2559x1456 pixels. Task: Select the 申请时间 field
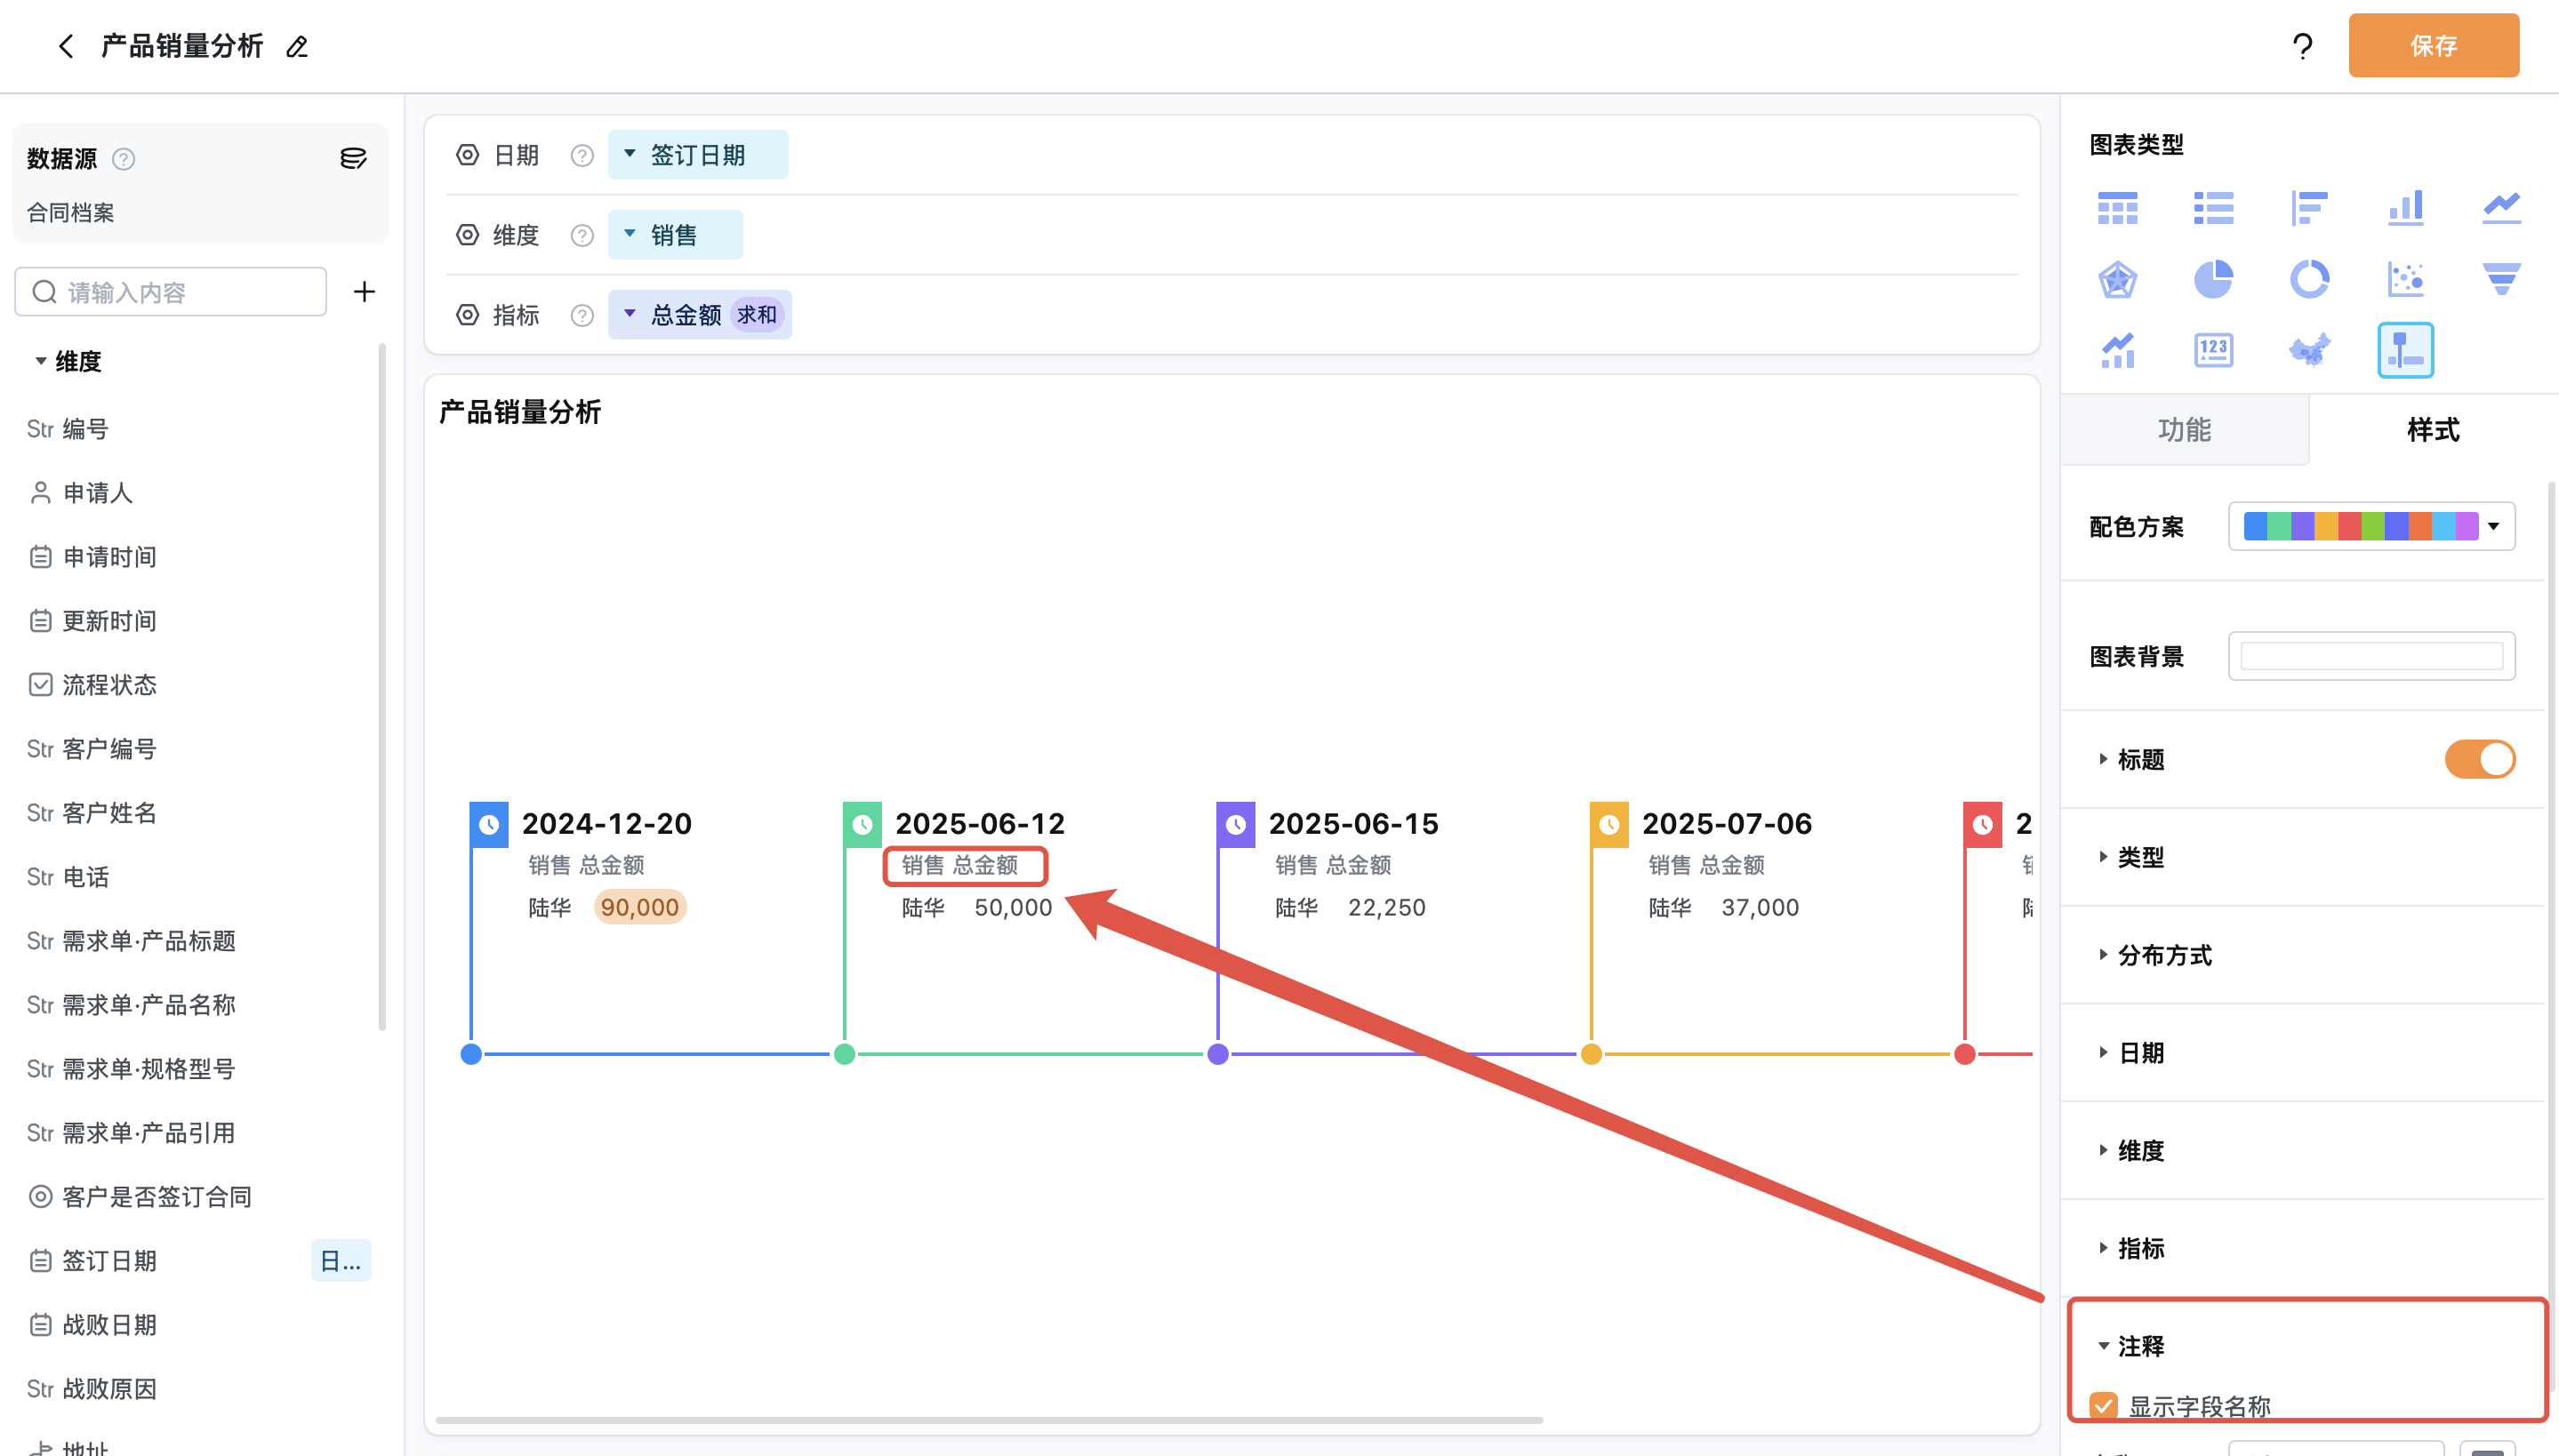point(110,557)
